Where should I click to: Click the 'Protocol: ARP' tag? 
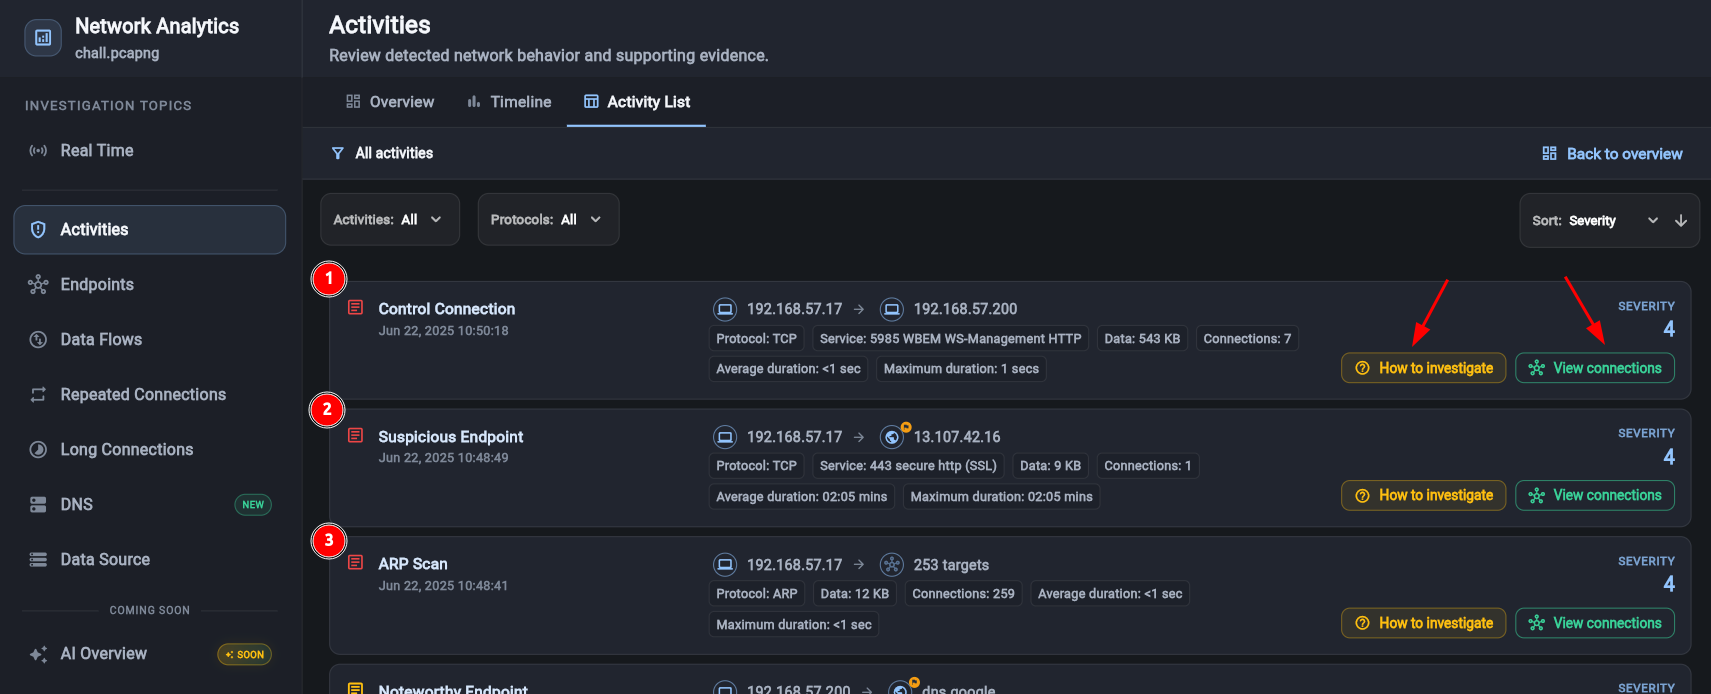757,594
